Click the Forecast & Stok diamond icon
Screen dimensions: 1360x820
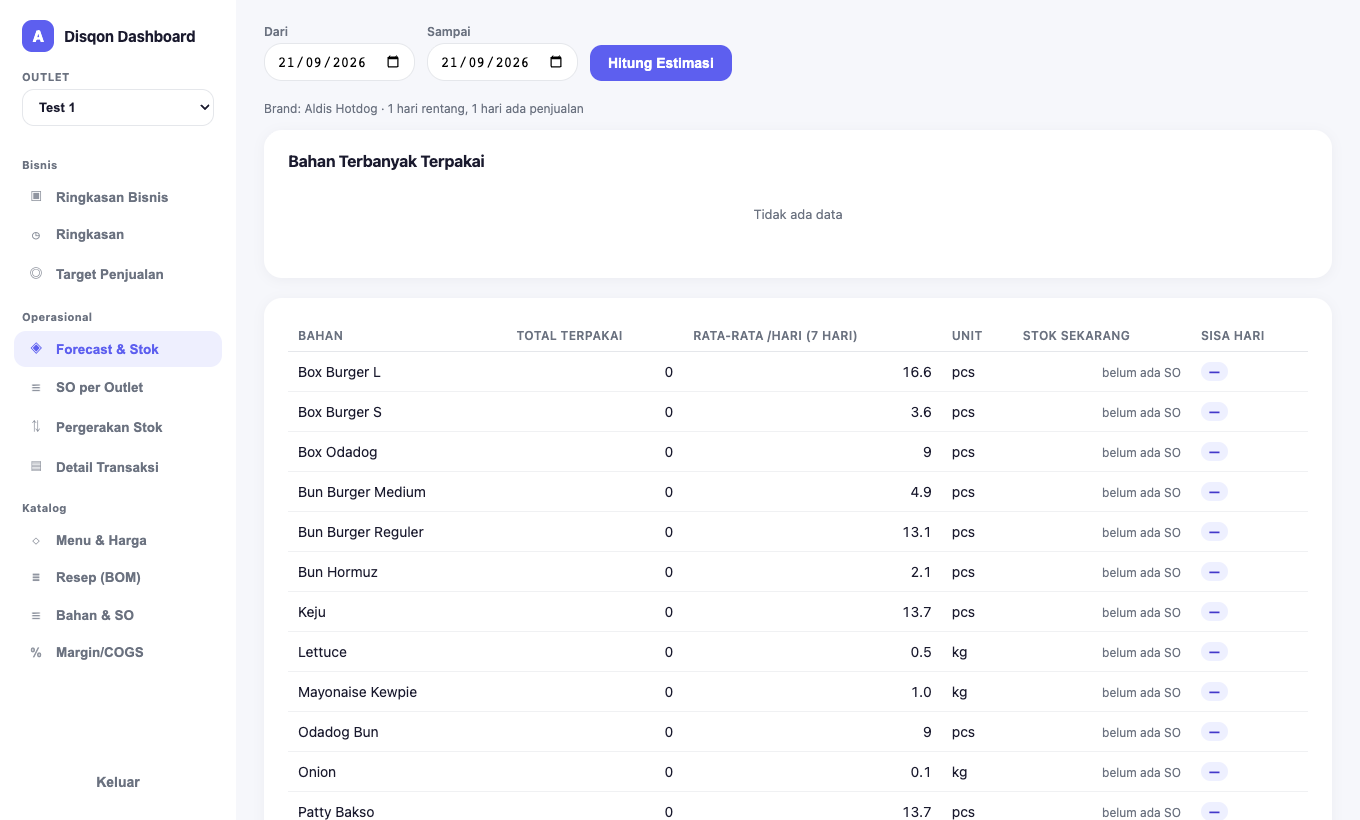36,348
